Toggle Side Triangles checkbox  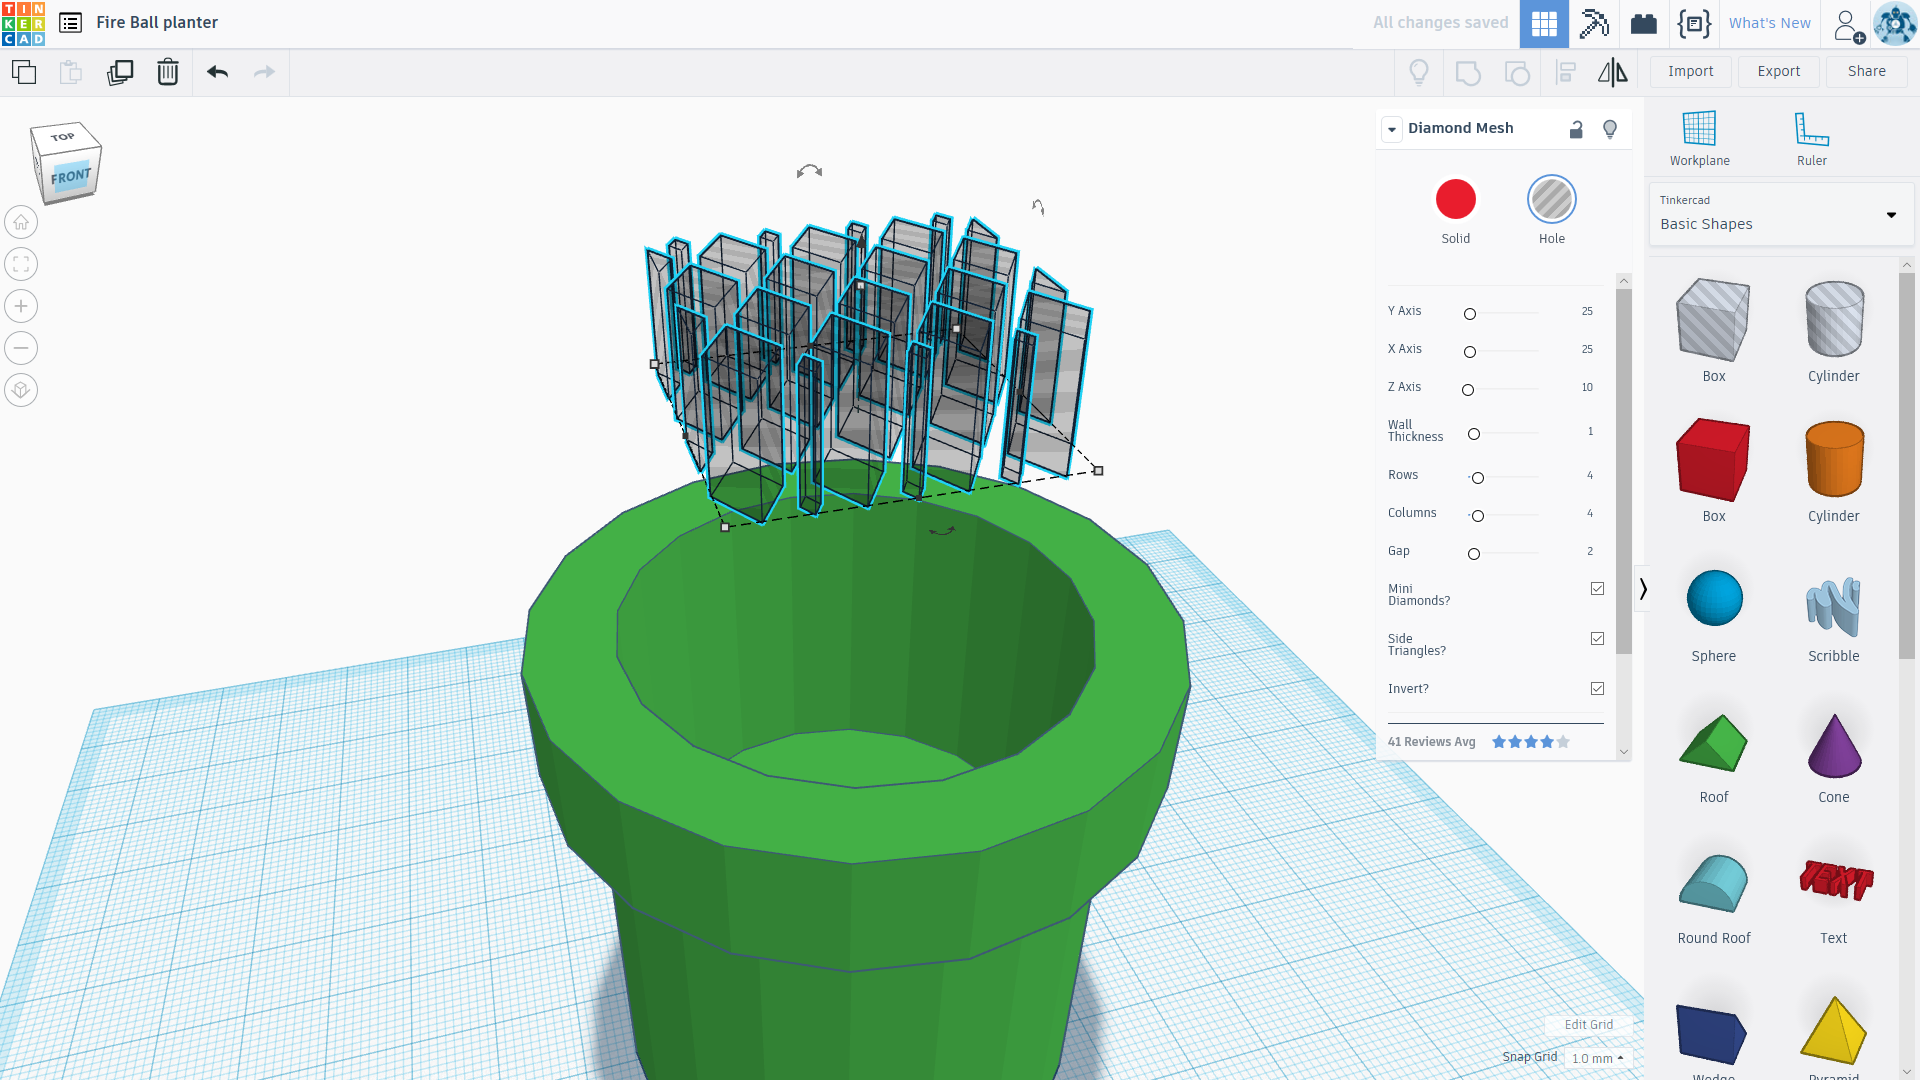1597,639
